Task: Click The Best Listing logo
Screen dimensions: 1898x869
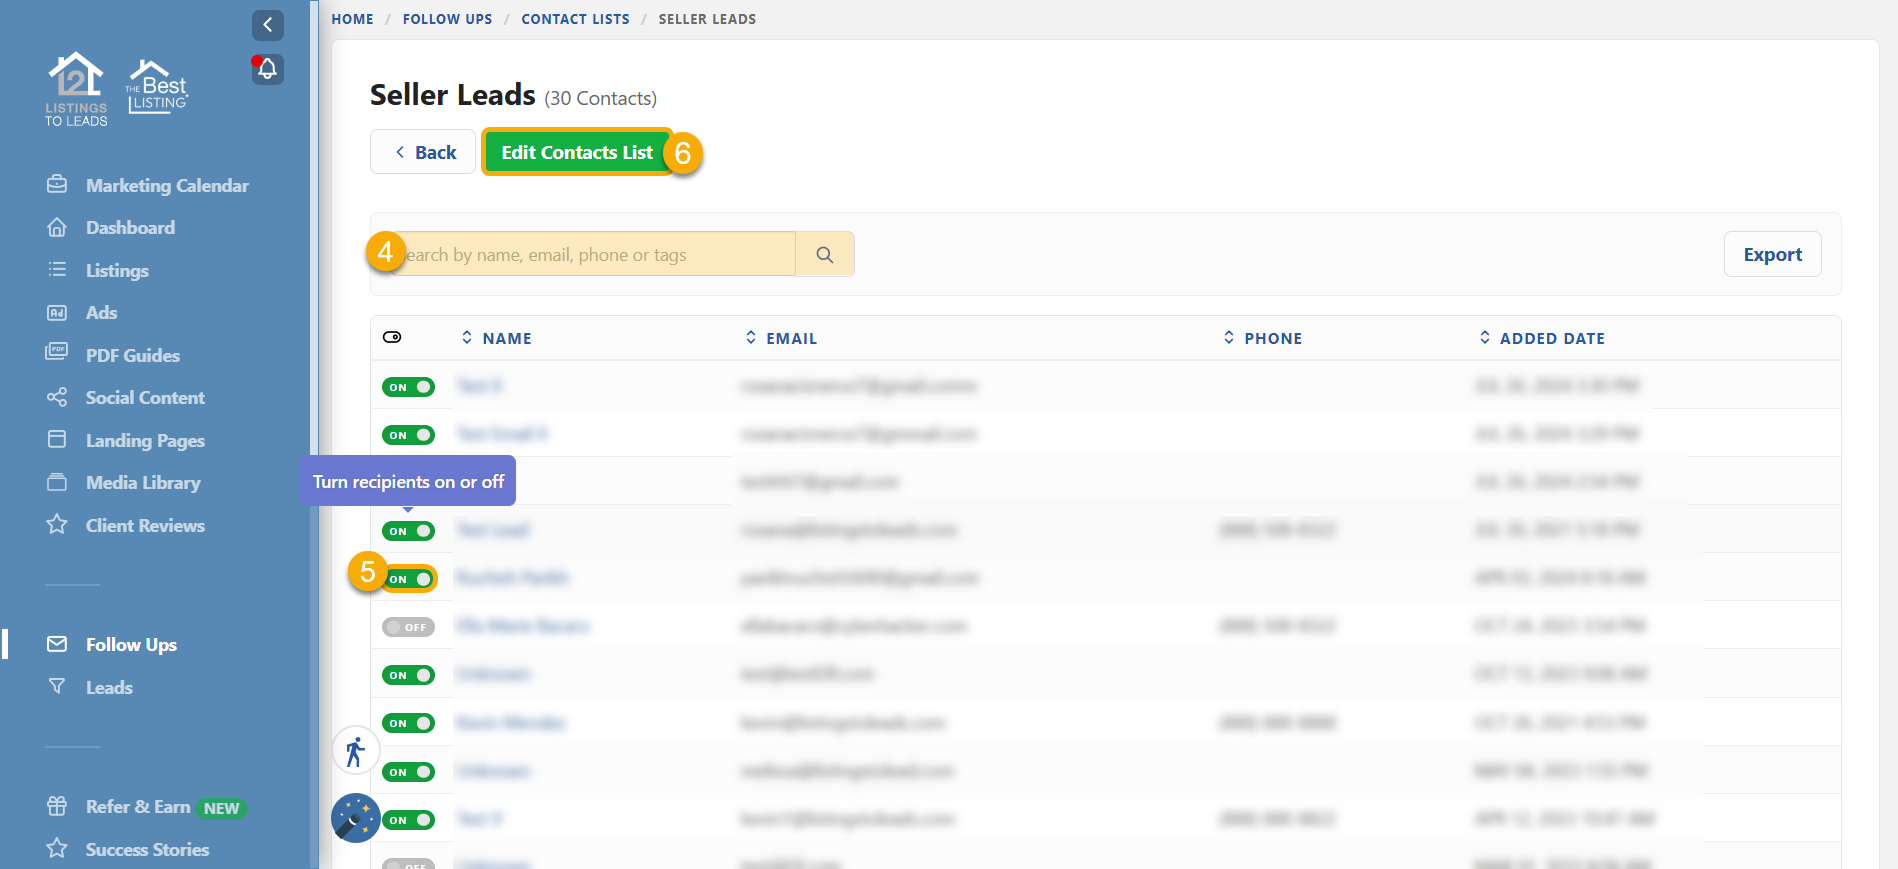Action: 157,86
